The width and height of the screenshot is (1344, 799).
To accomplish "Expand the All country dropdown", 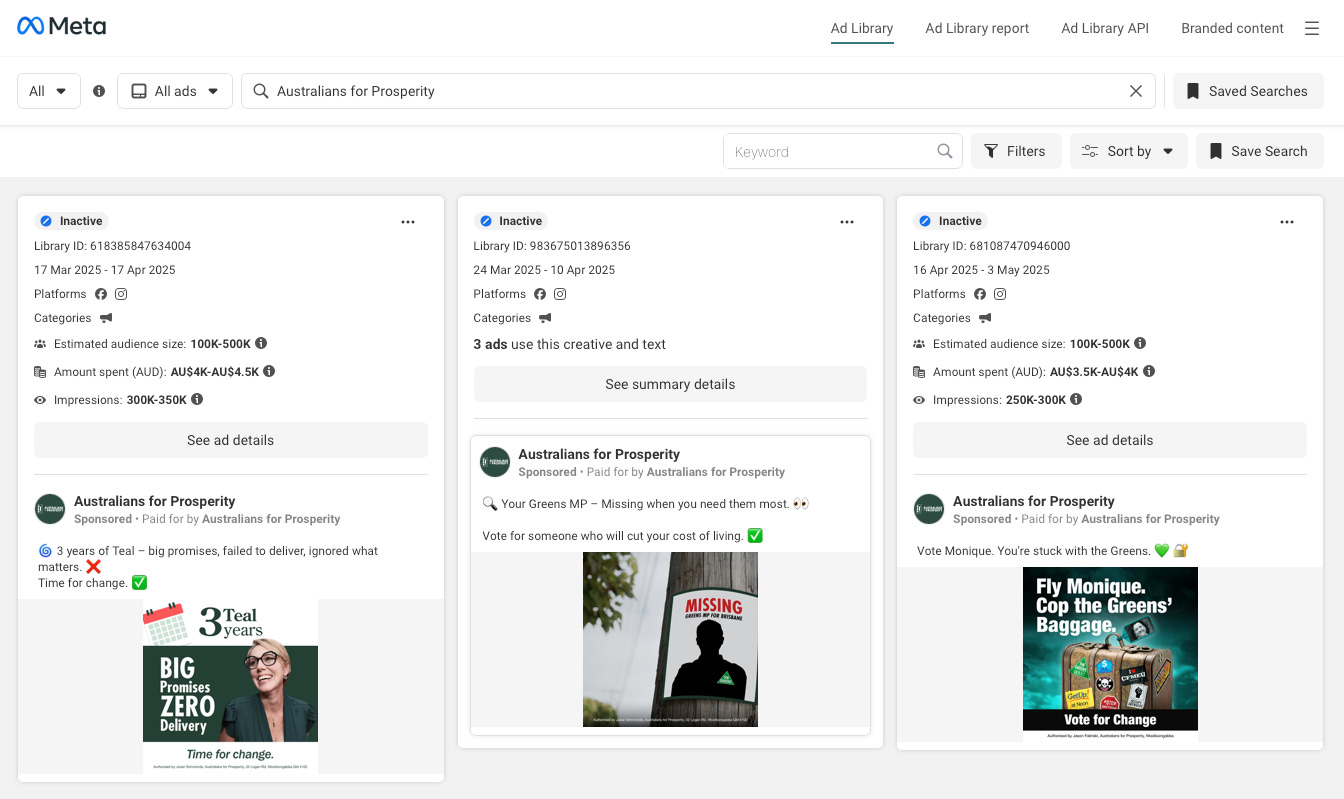I will (49, 91).
